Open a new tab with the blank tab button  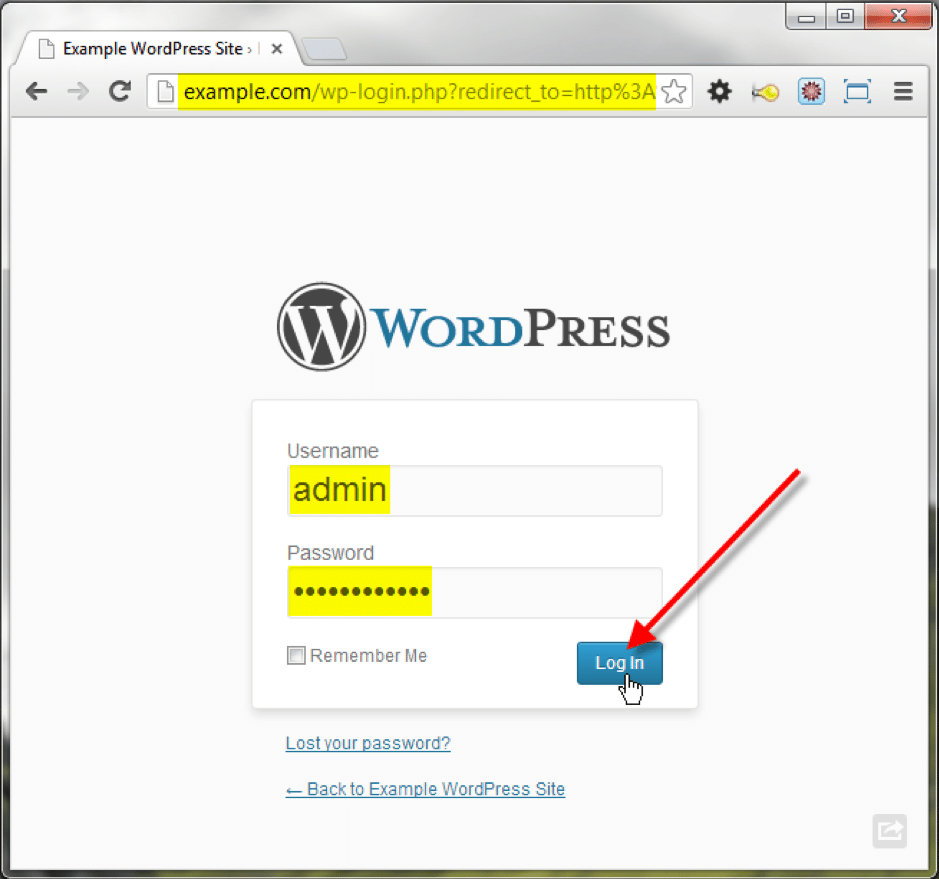[324, 49]
